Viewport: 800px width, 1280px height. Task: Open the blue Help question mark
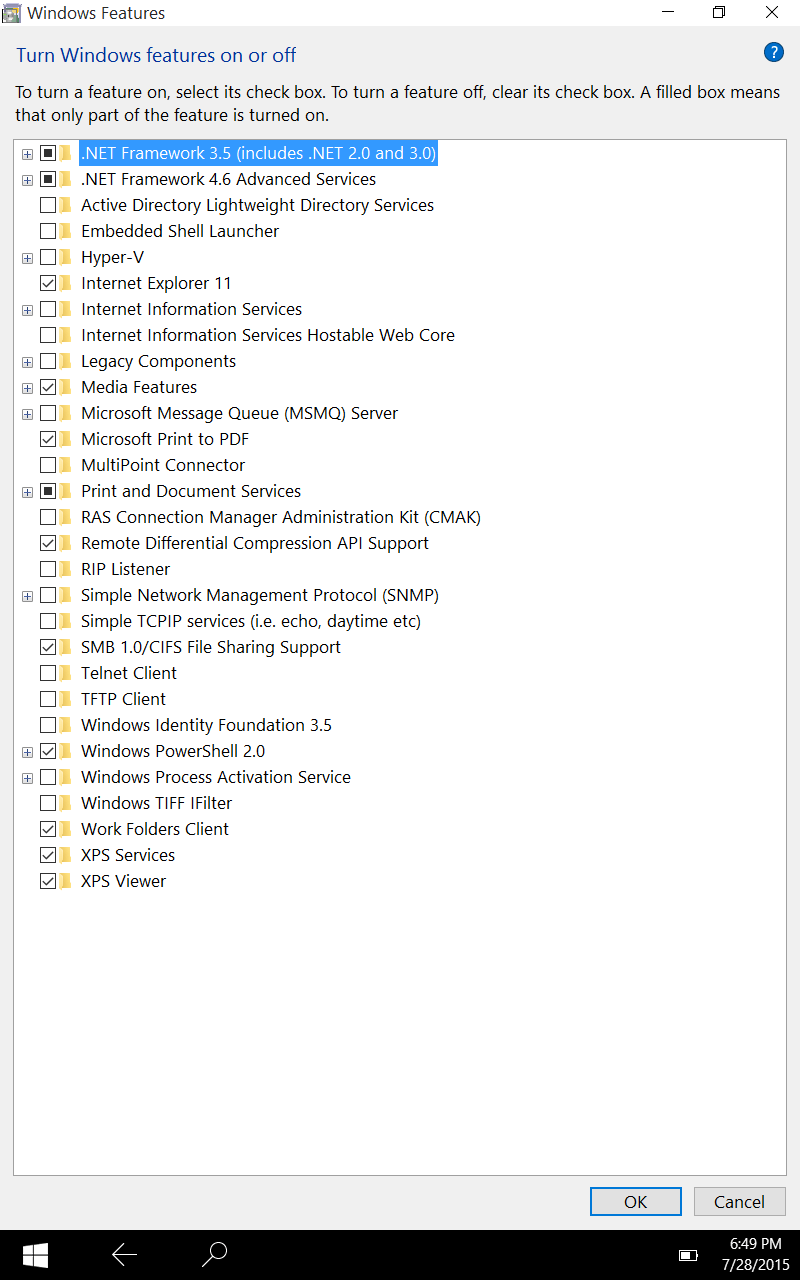(x=774, y=52)
